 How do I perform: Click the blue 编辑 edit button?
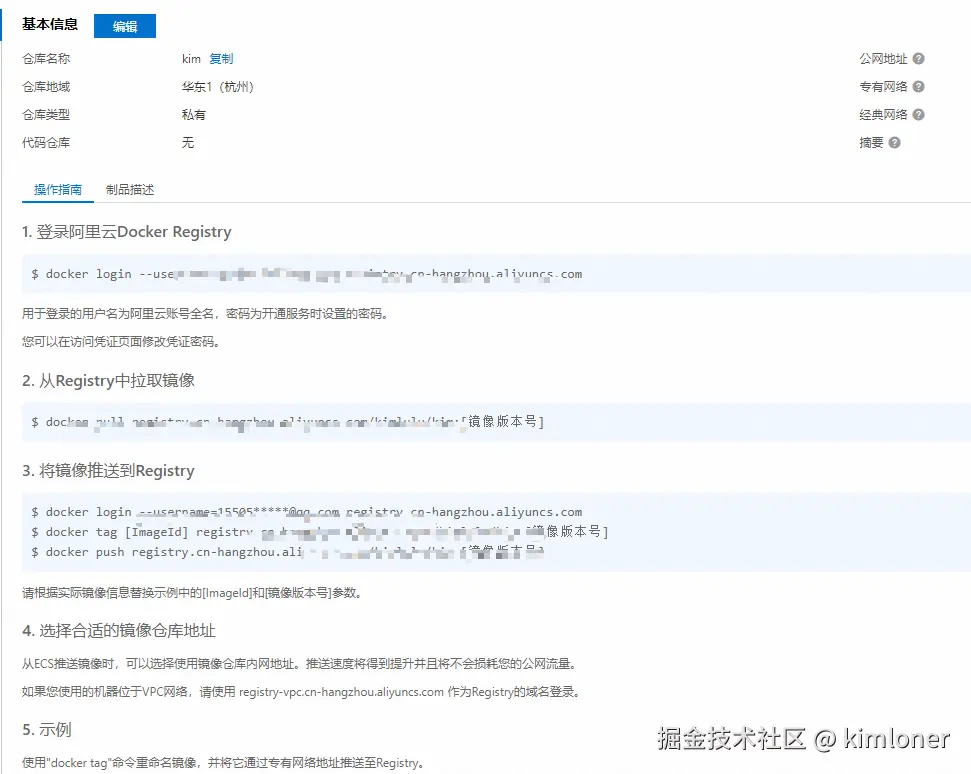(124, 26)
